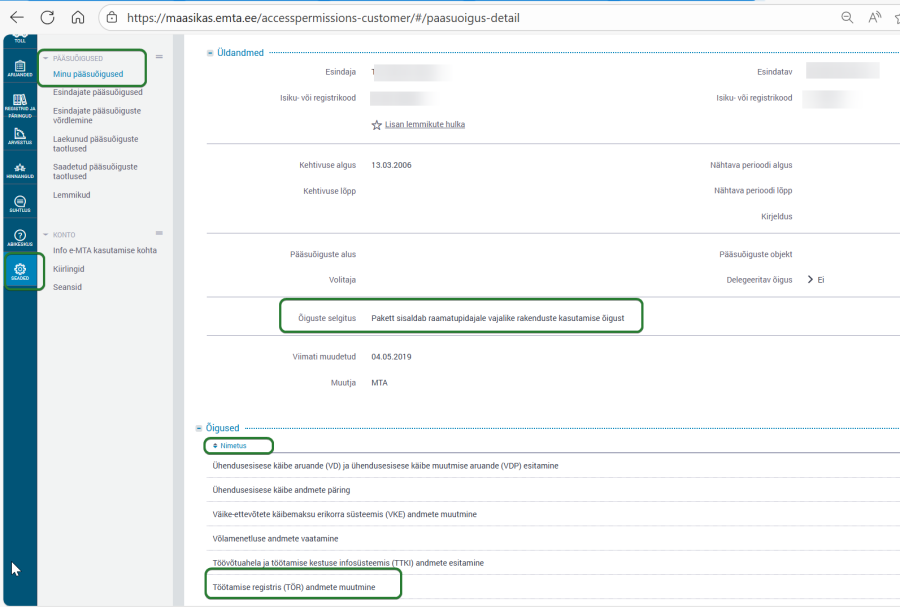Open the Abikeskus help center

[x=20, y=238]
